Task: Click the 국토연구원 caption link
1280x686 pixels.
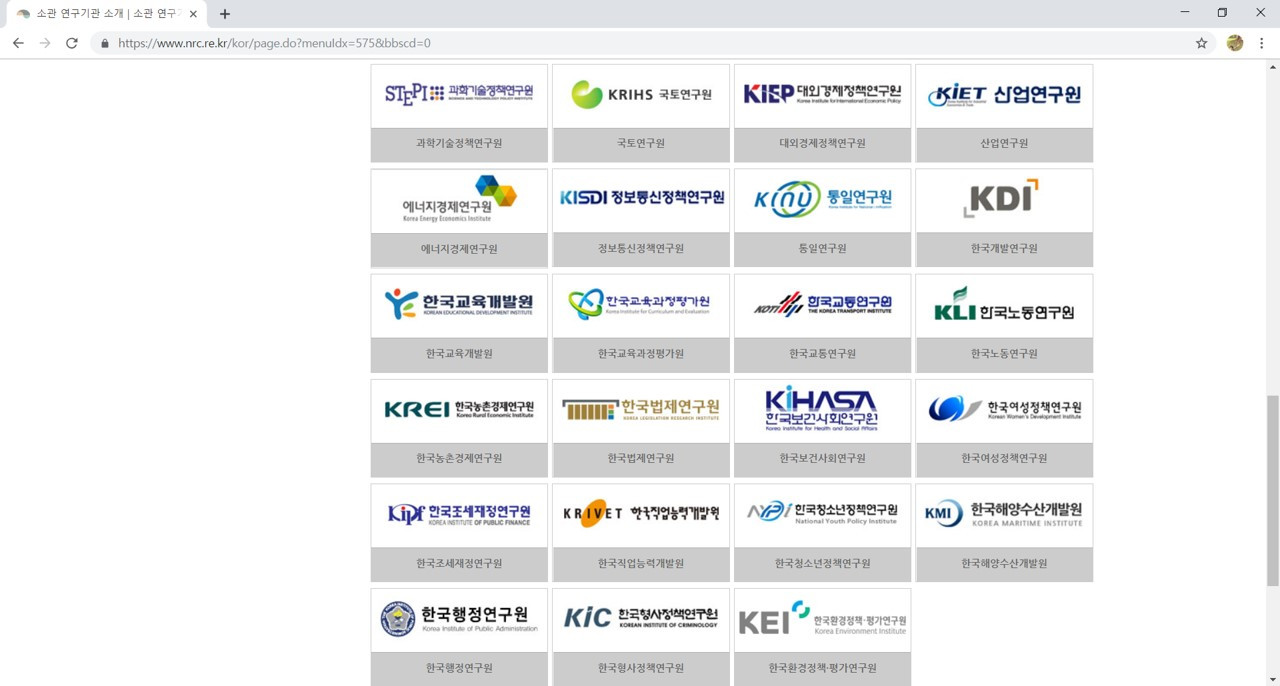Action: (x=641, y=143)
